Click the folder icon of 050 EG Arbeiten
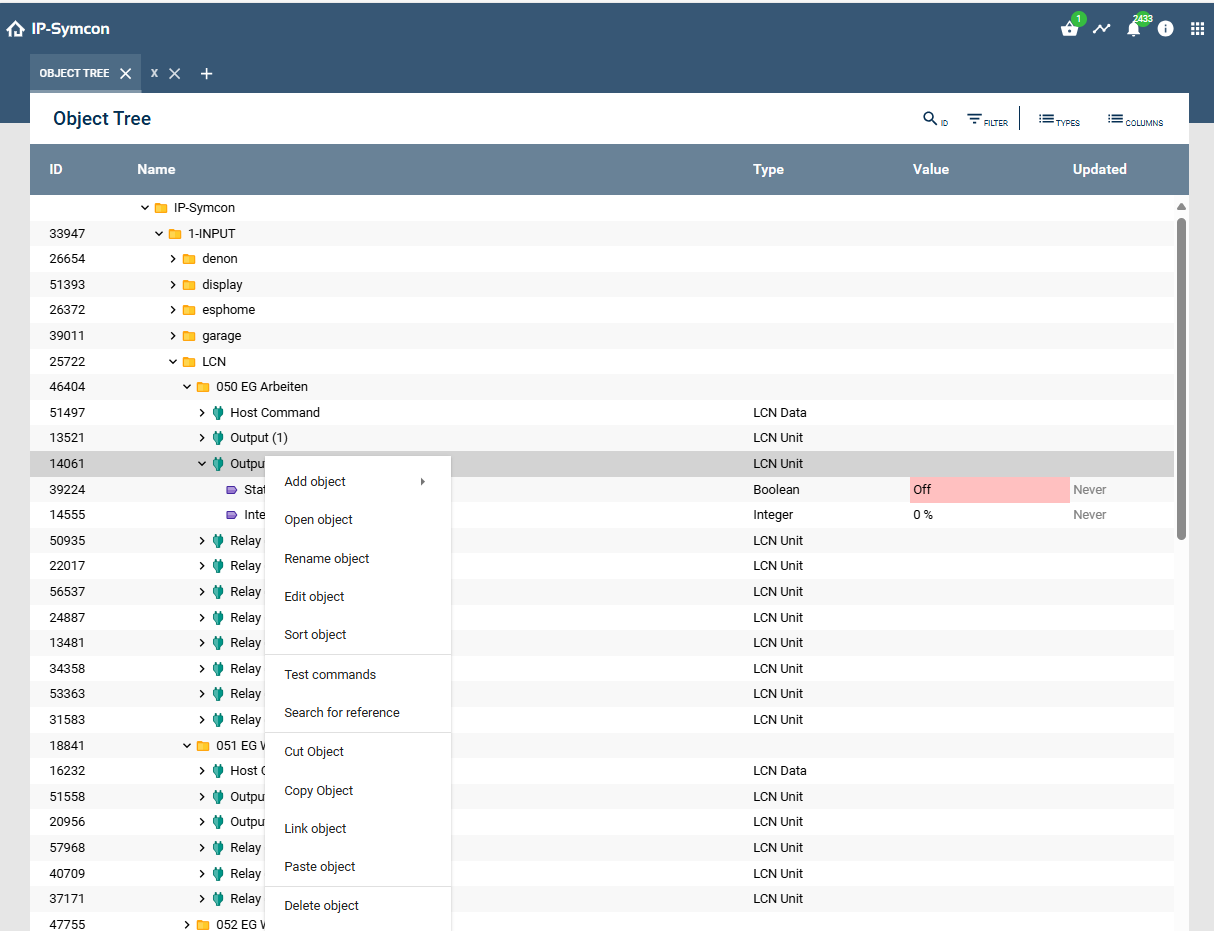Viewport: 1214px width, 931px height. [x=203, y=387]
